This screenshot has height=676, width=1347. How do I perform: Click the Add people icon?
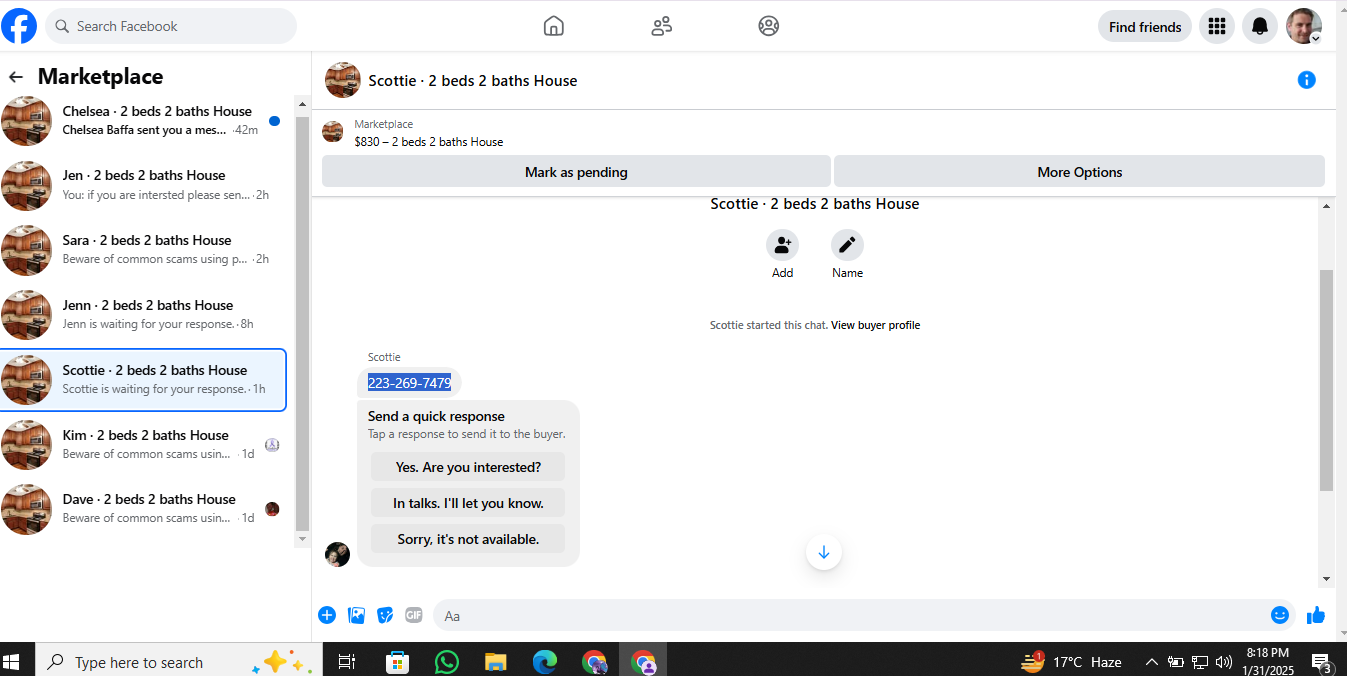tap(782, 245)
